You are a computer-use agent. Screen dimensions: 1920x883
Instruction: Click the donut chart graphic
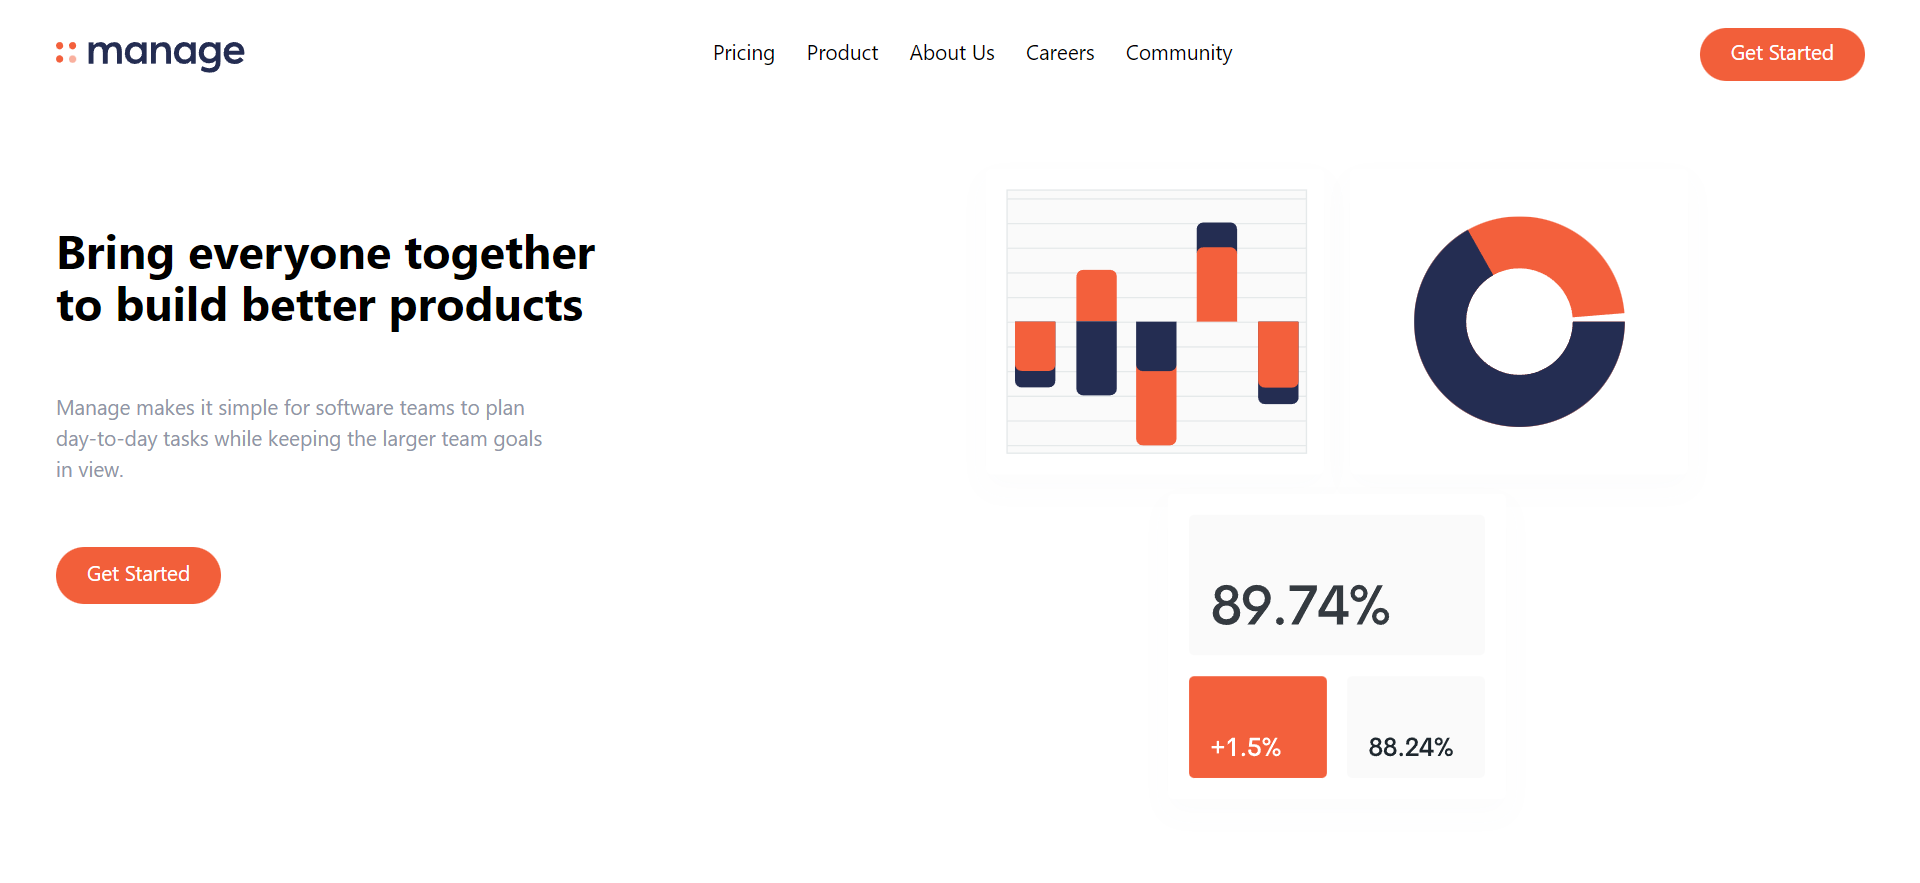coord(1519,321)
